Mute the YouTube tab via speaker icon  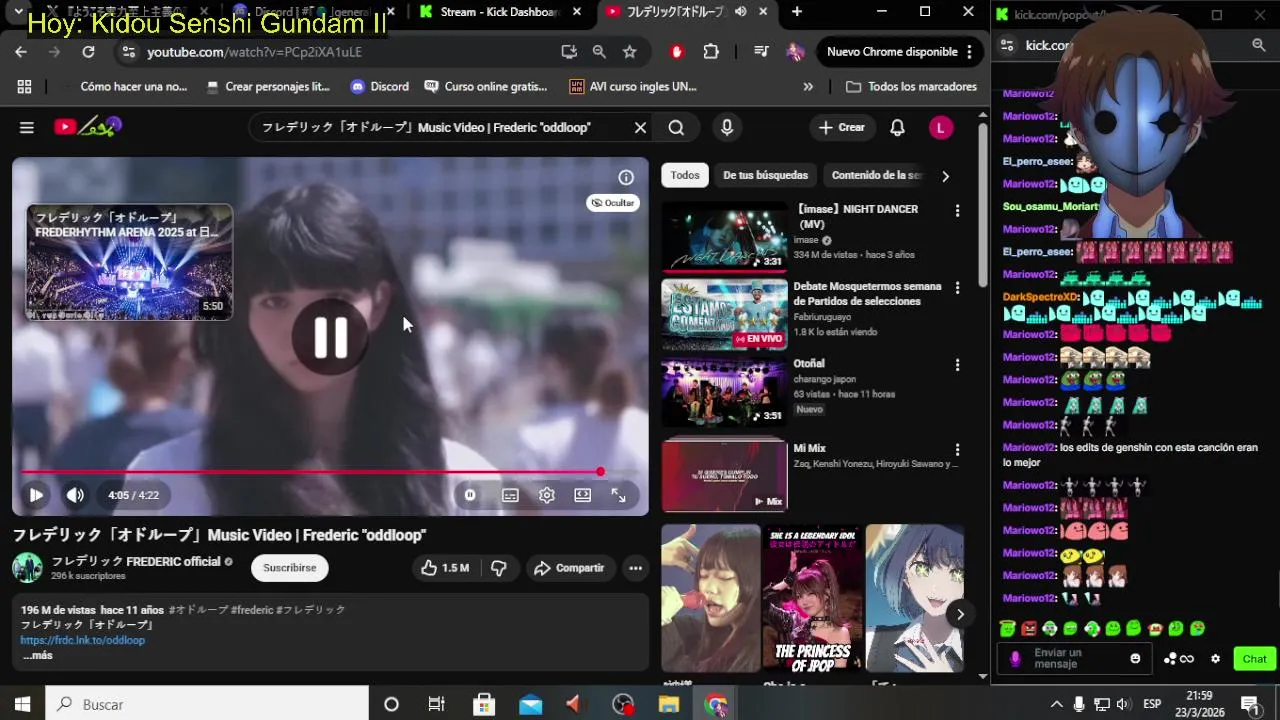[740, 12]
